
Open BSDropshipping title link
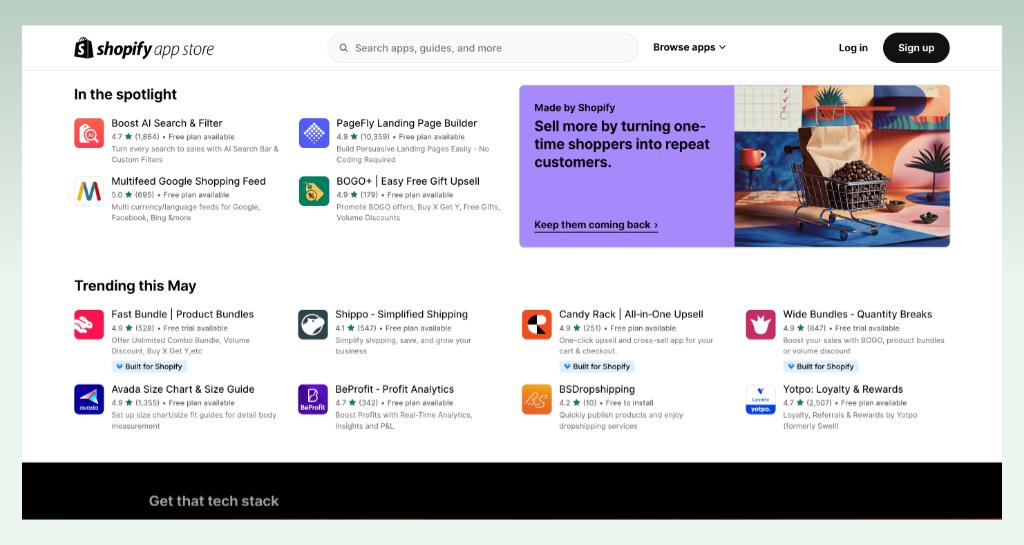(597, 389)
